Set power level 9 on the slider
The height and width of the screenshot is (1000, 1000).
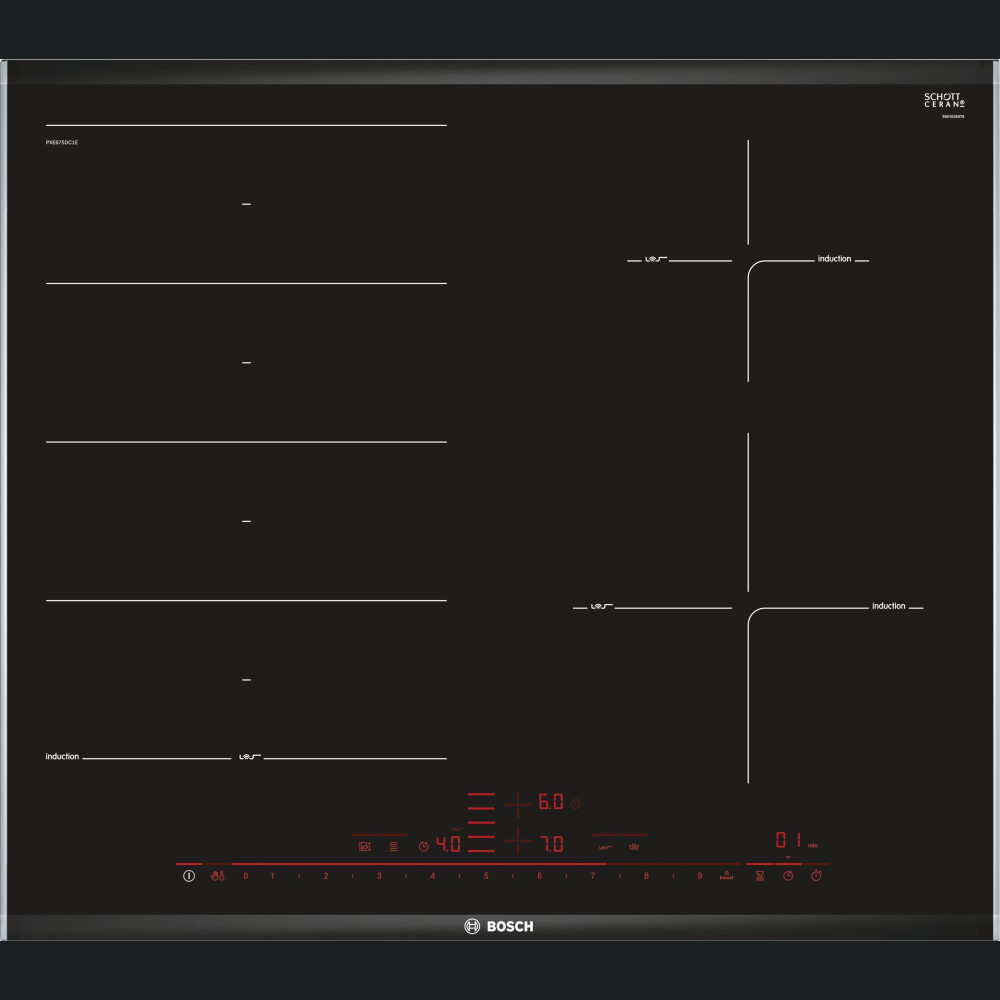700,876
